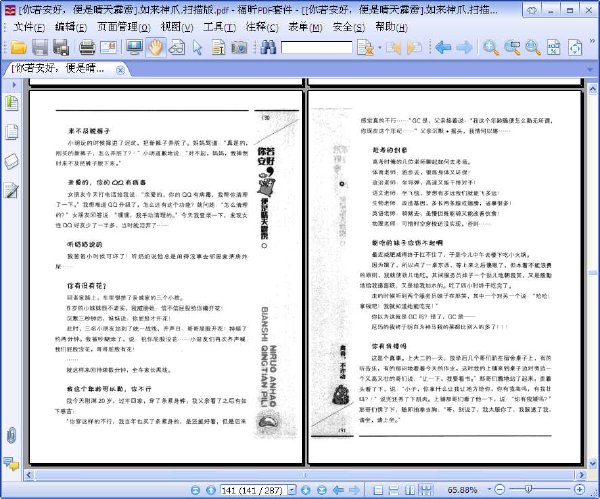Switch to continuous page layout

(394, 490)
